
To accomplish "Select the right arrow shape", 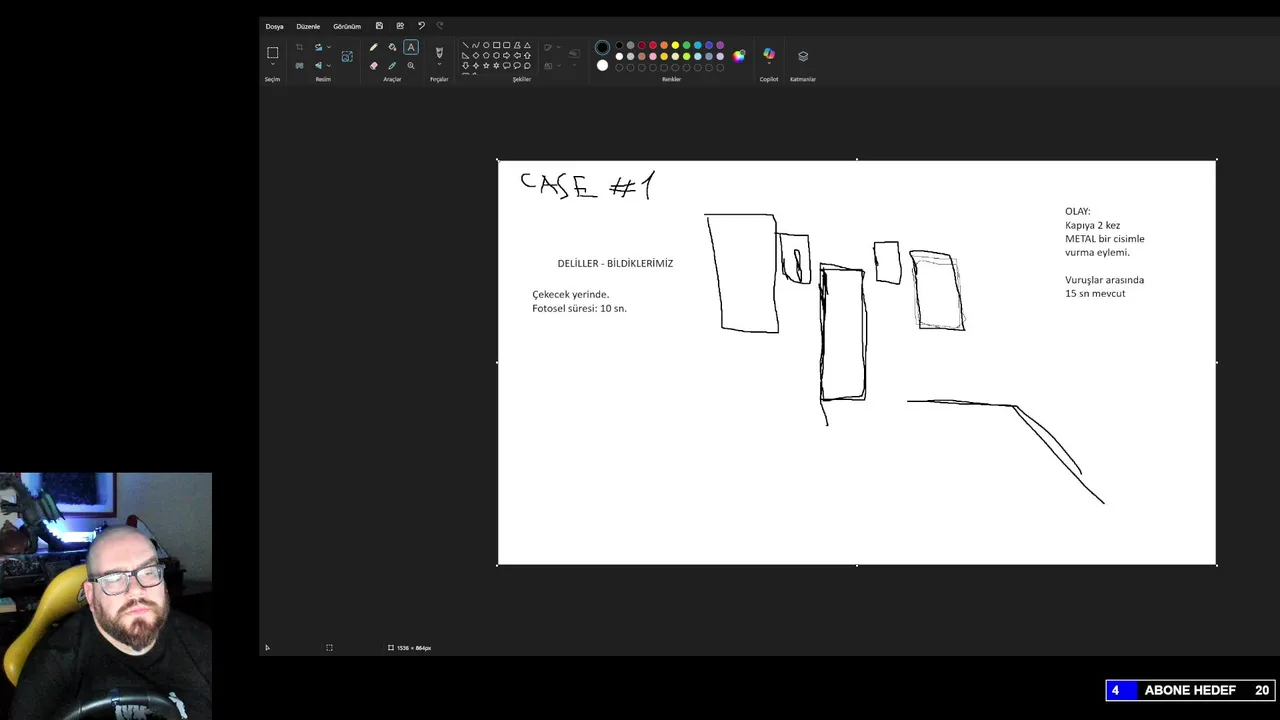I will pos(507,55).
